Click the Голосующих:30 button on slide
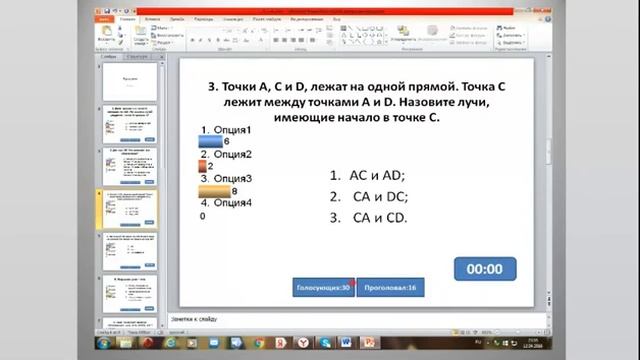Screen dimensions: 640x360 [x=323, y=287]
